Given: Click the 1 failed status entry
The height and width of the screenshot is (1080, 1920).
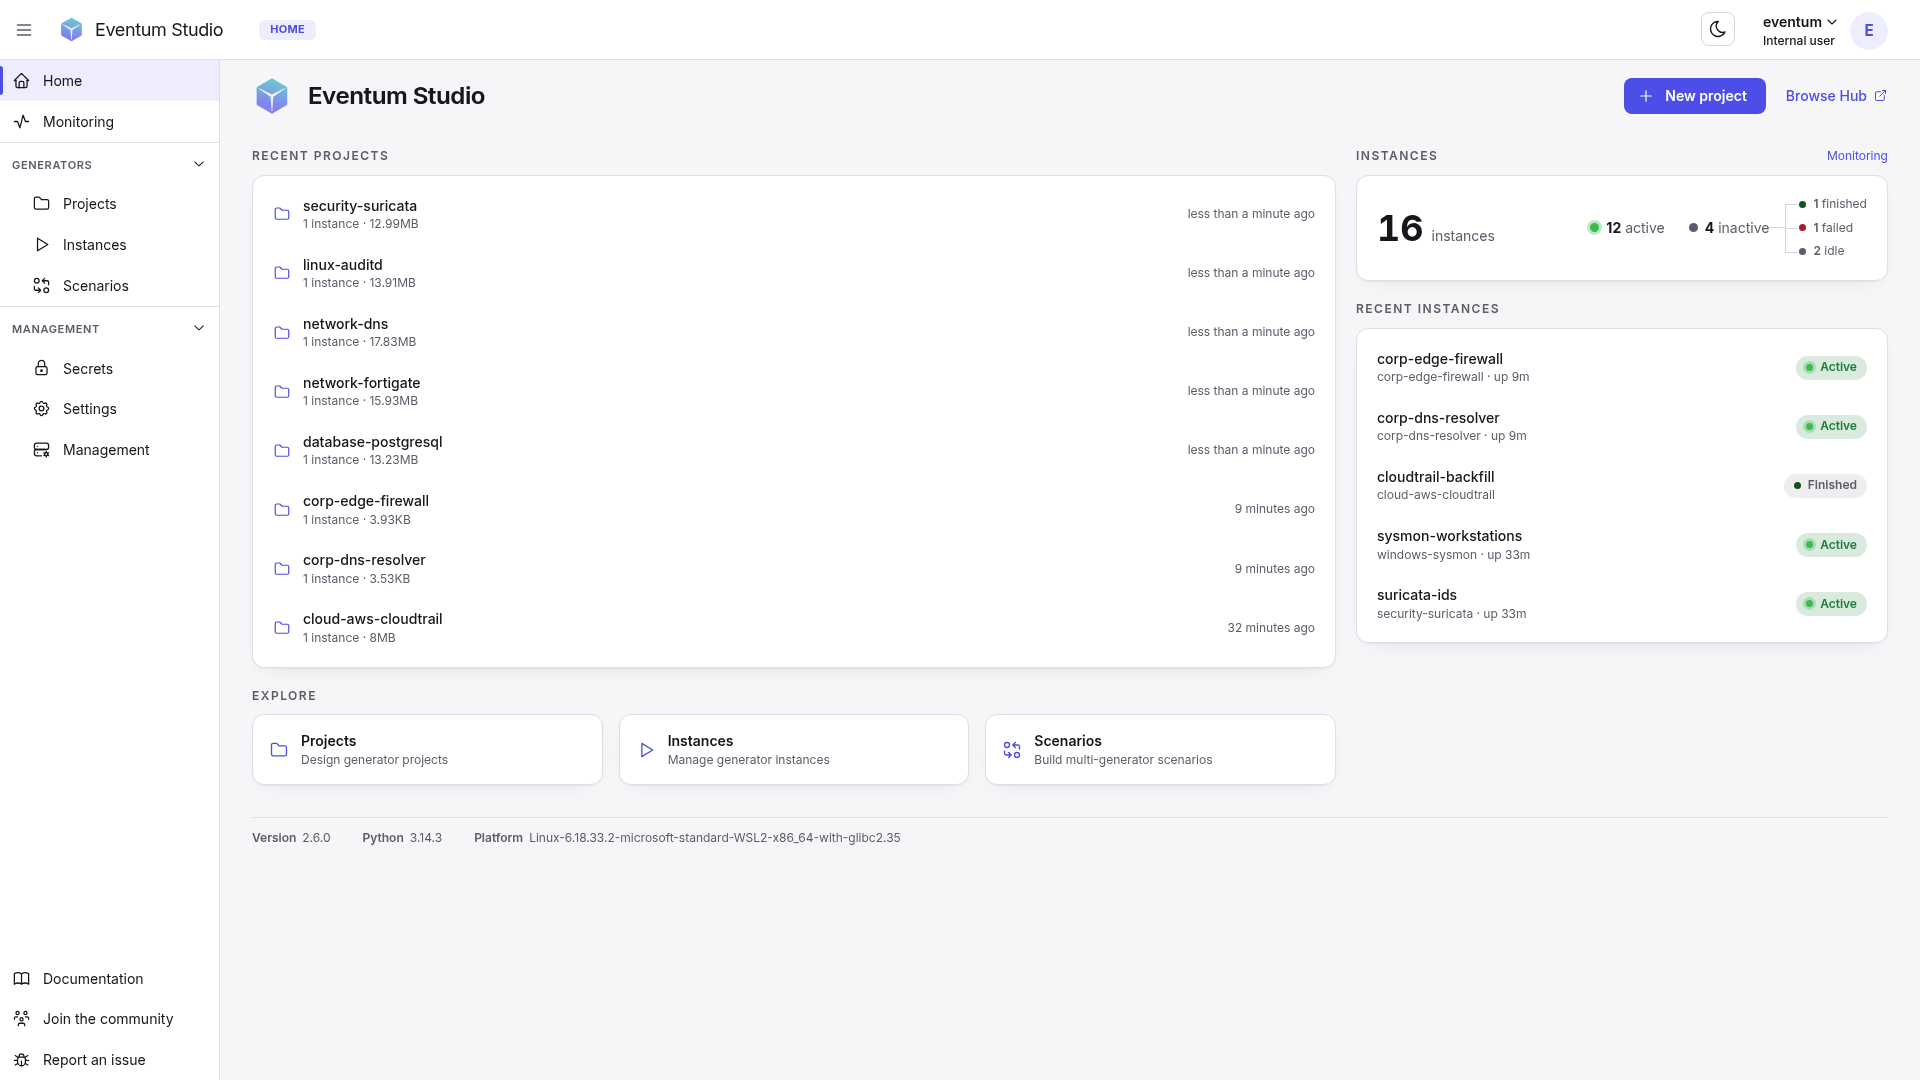Looking at the screenshot, I should point(1826,228).
